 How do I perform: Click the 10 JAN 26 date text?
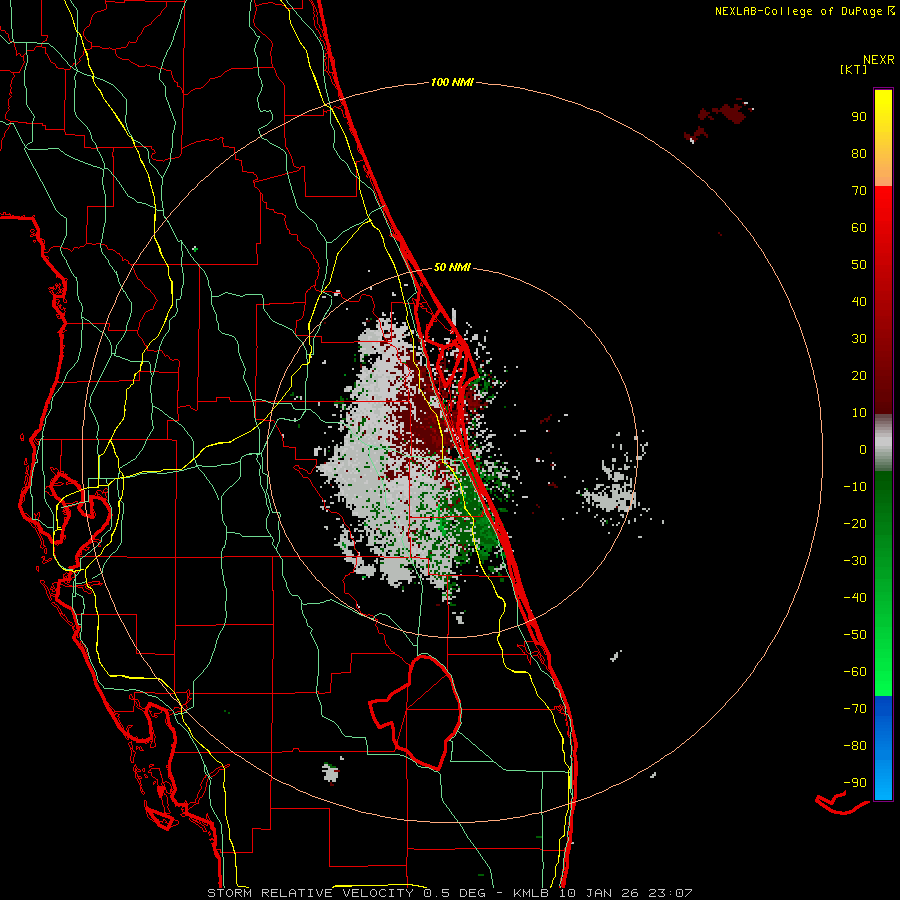[x=597, y=893]
